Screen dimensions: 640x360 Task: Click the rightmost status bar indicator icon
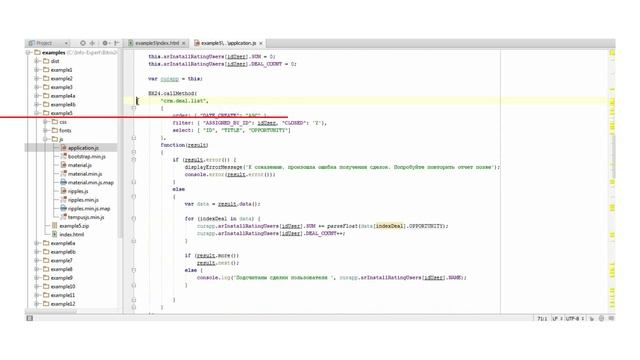pos(611,318)
